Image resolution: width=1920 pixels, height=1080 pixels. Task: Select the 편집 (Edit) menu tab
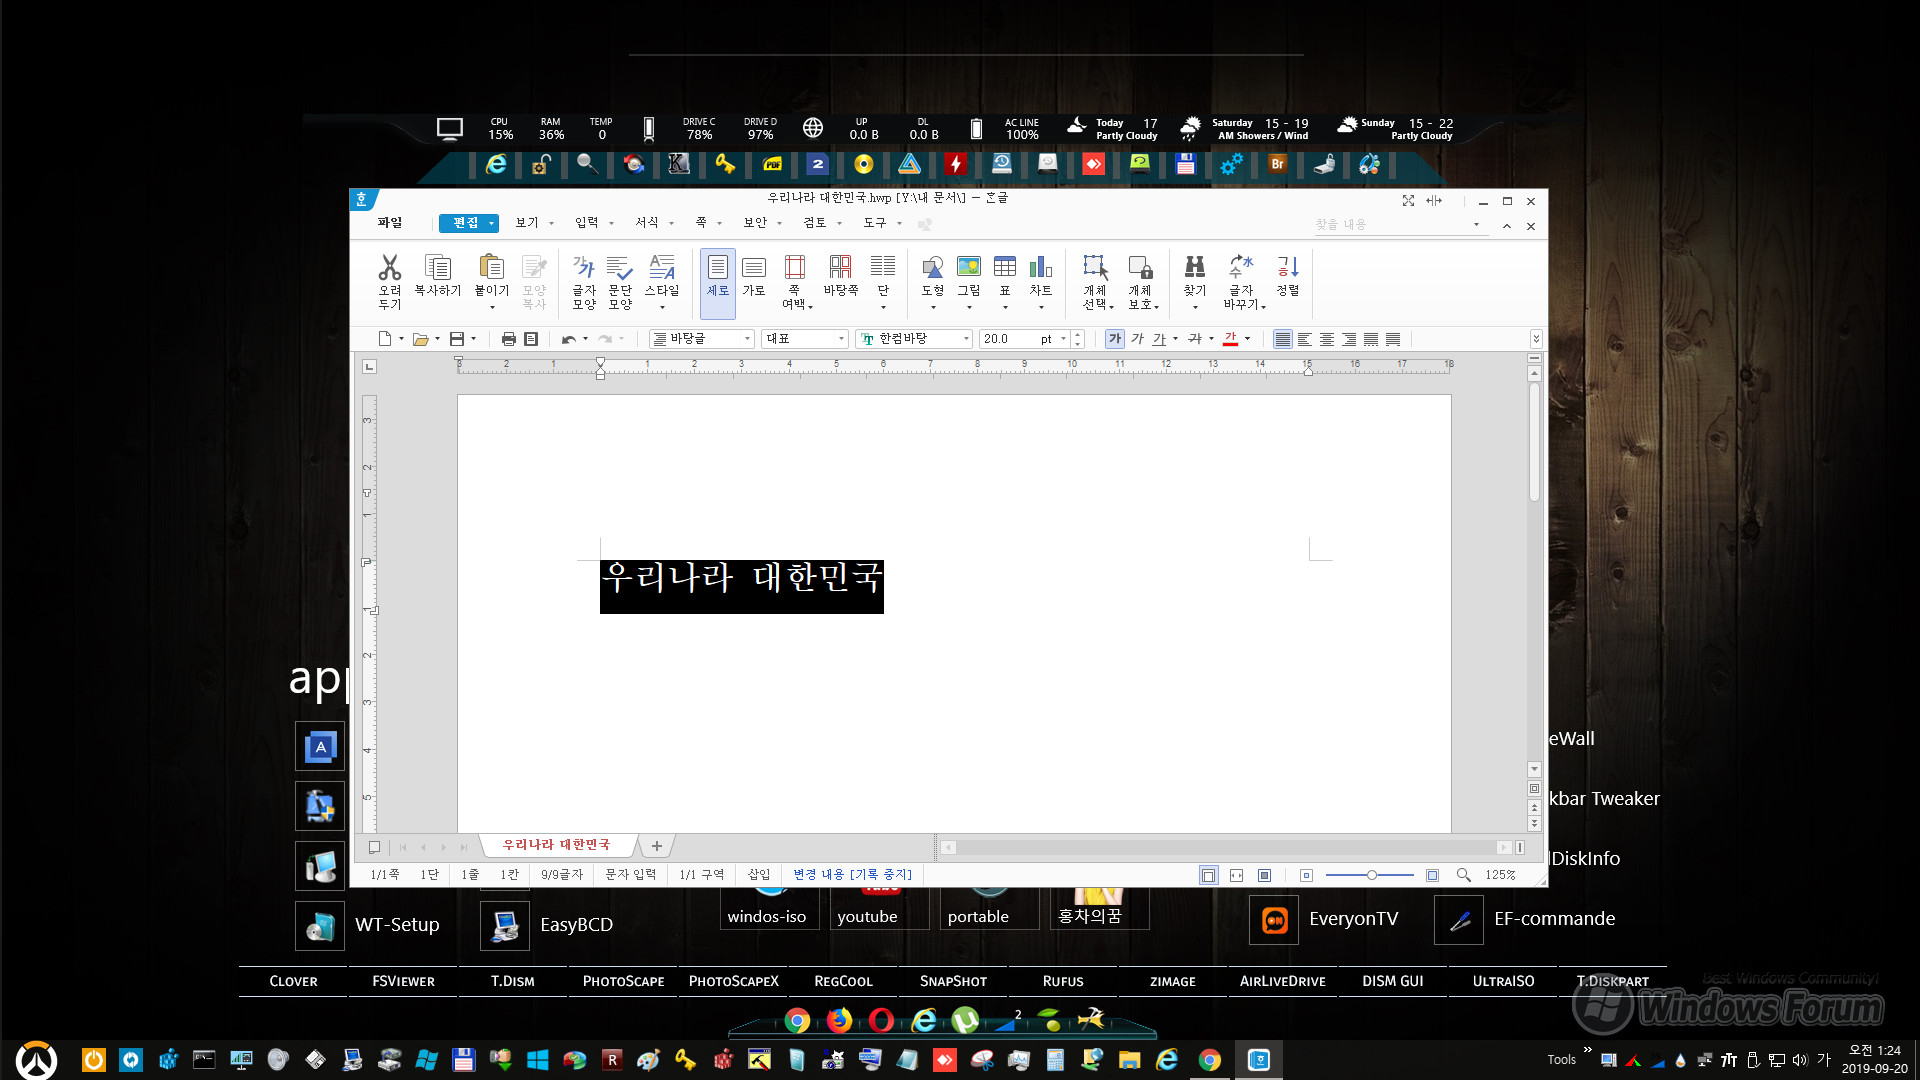click(x=465, y=222)
